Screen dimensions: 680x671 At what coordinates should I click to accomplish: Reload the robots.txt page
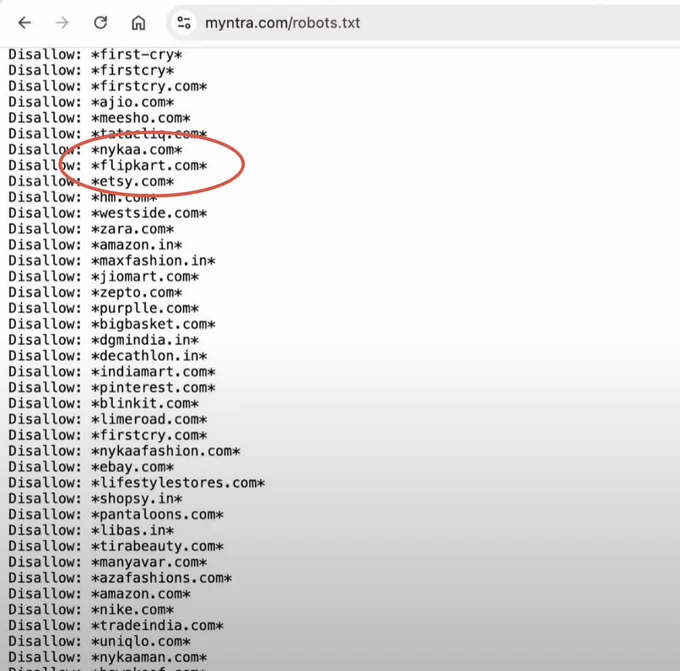coord(101,23)
